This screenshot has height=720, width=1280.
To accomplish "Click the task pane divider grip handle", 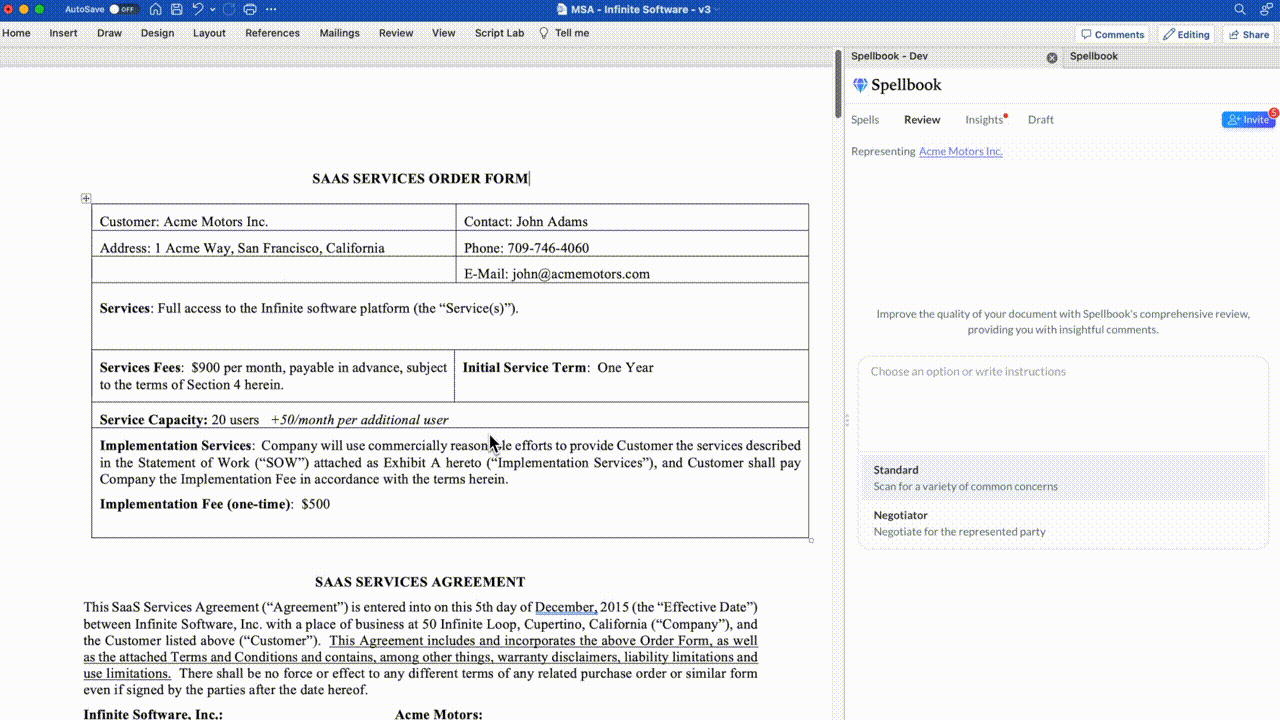I will (x=846, y=420).
